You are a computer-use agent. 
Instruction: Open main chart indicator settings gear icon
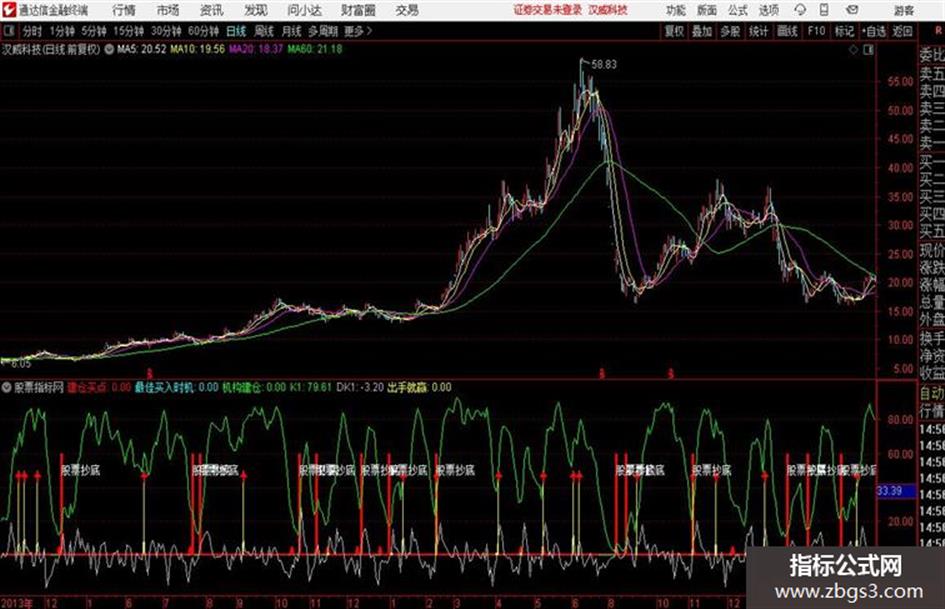[109, 49]
